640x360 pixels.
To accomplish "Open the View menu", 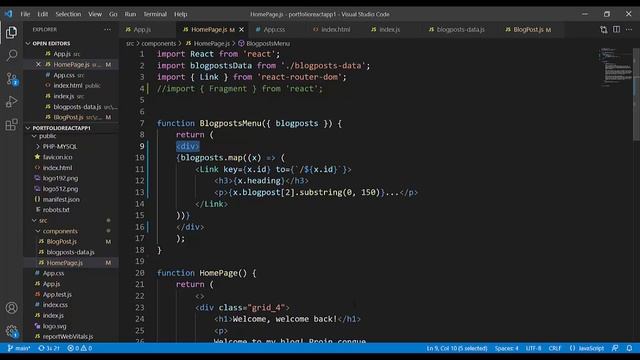I will [x=95, y=14].
